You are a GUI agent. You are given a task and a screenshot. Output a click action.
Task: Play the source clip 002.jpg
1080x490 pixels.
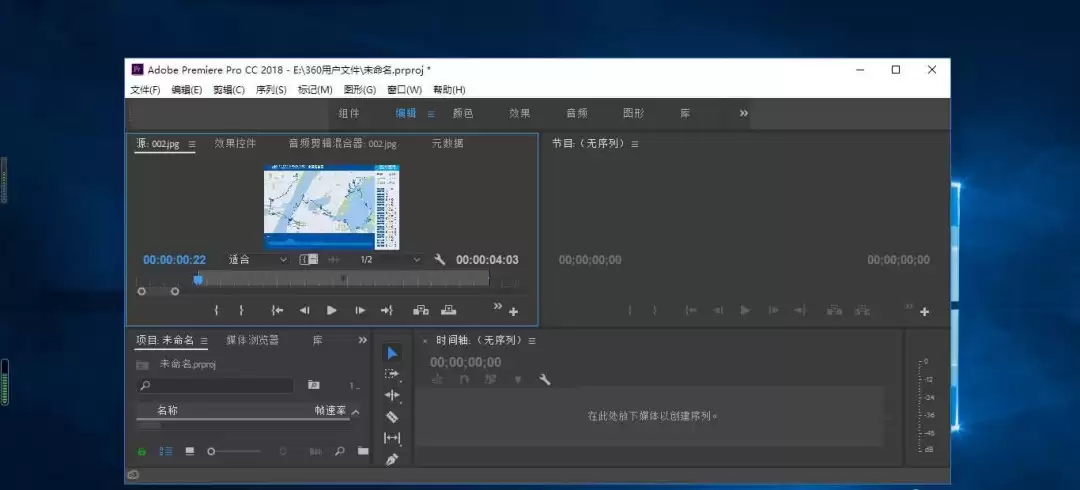pyautogui.click(x=331, y=310)
